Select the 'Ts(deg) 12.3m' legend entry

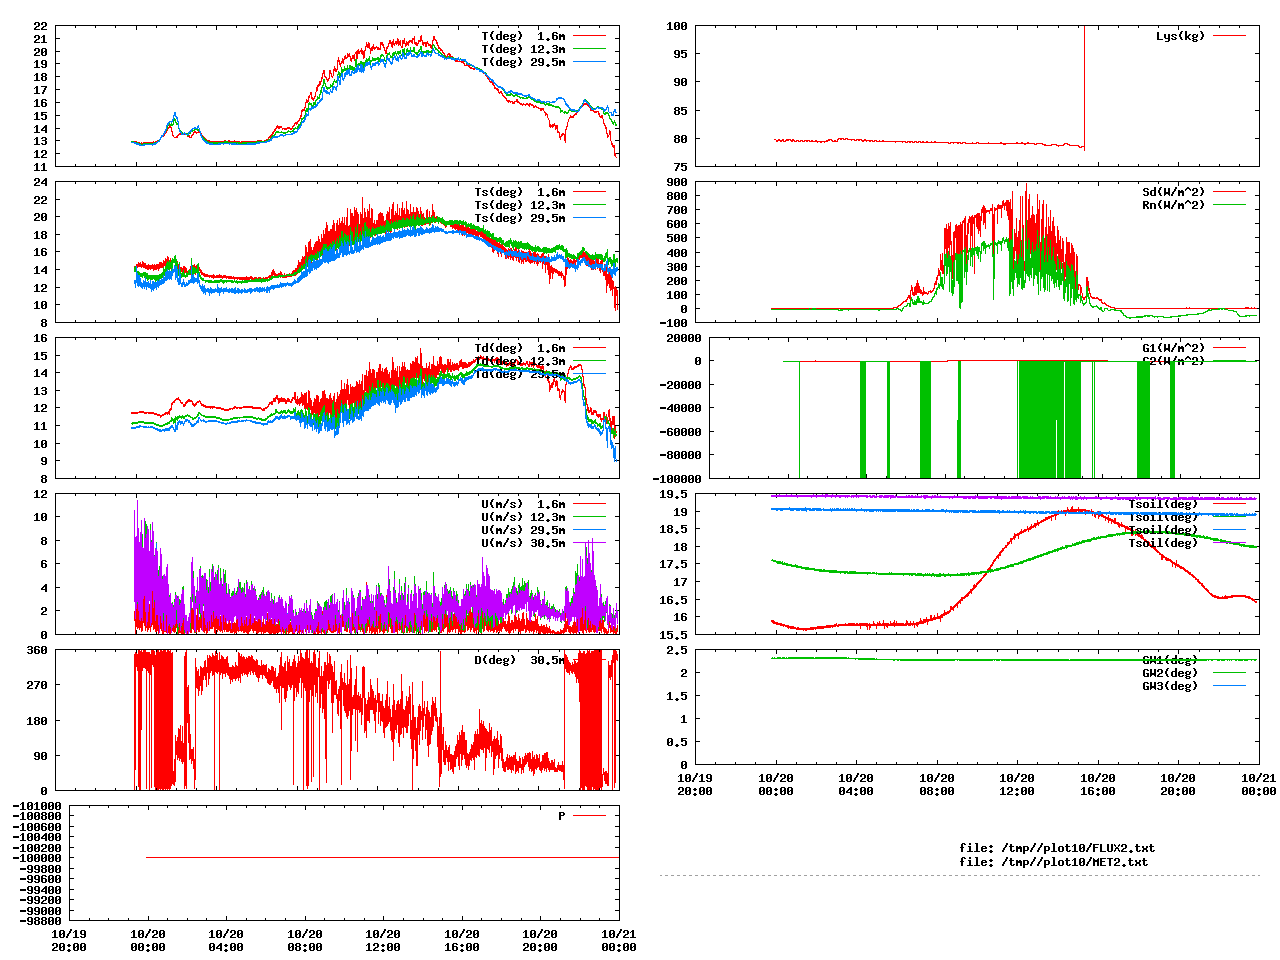(519, 205)
